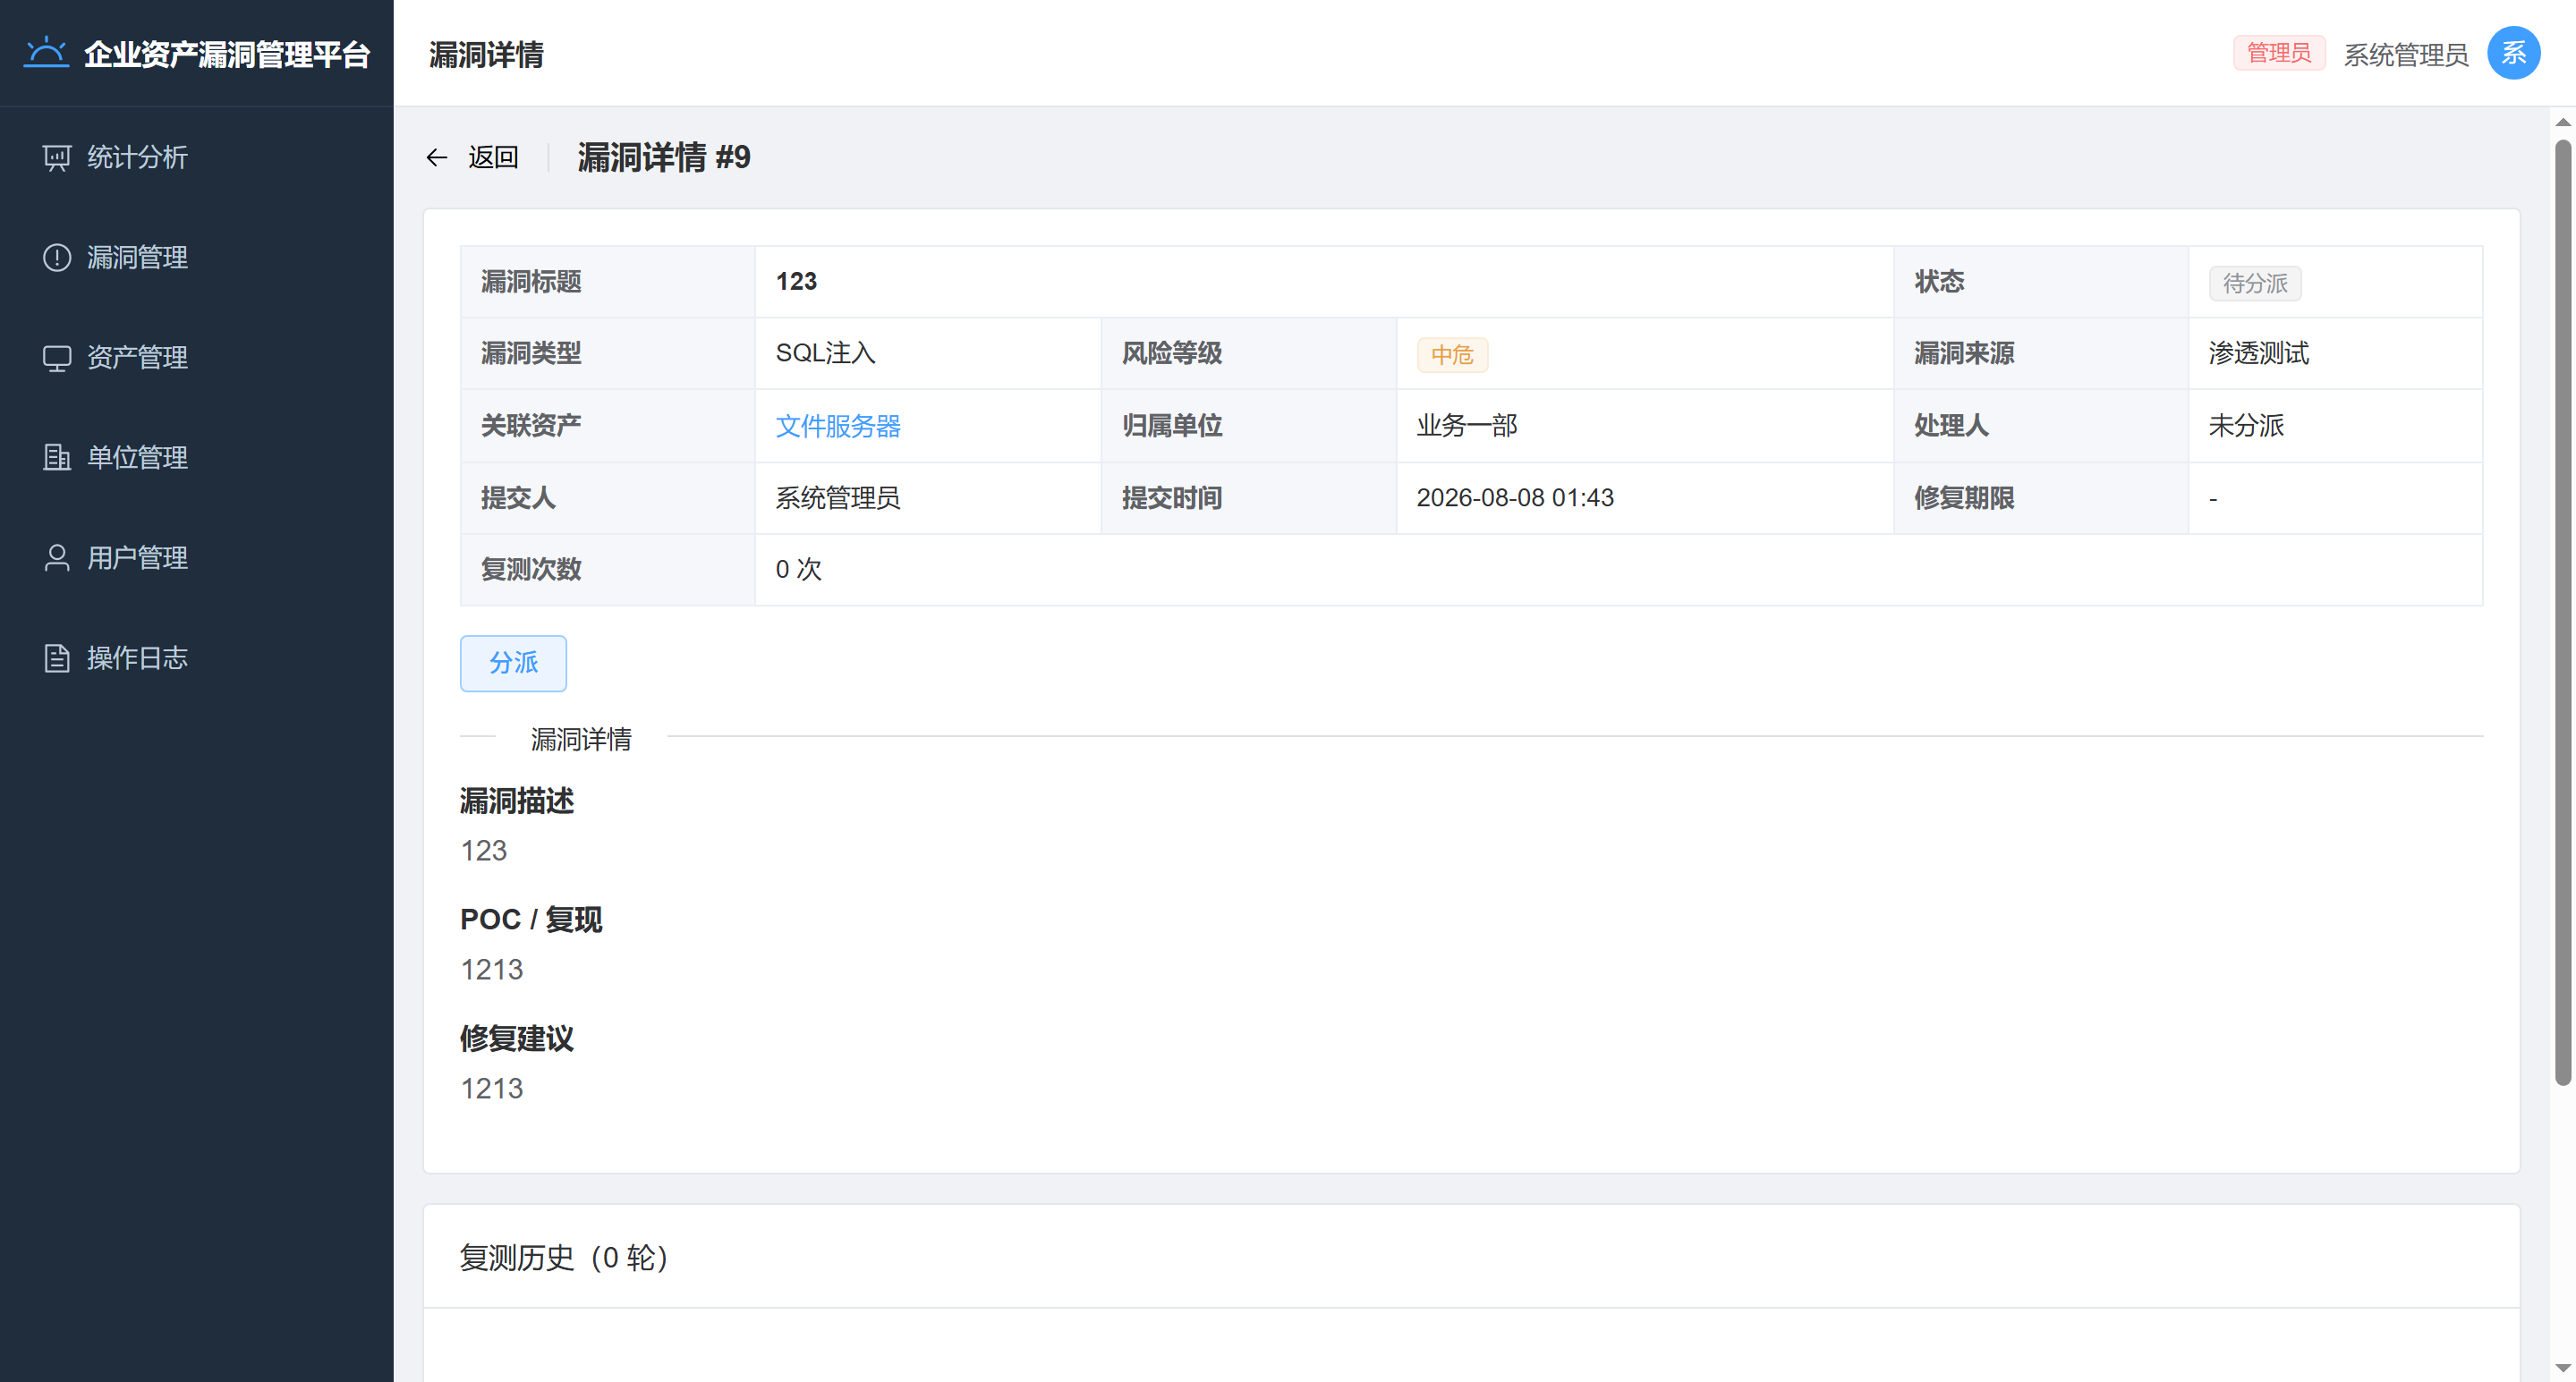Click the 复测次数 label cell
Viewport: 2576px width, 1382px height.
tap(607, 570)
